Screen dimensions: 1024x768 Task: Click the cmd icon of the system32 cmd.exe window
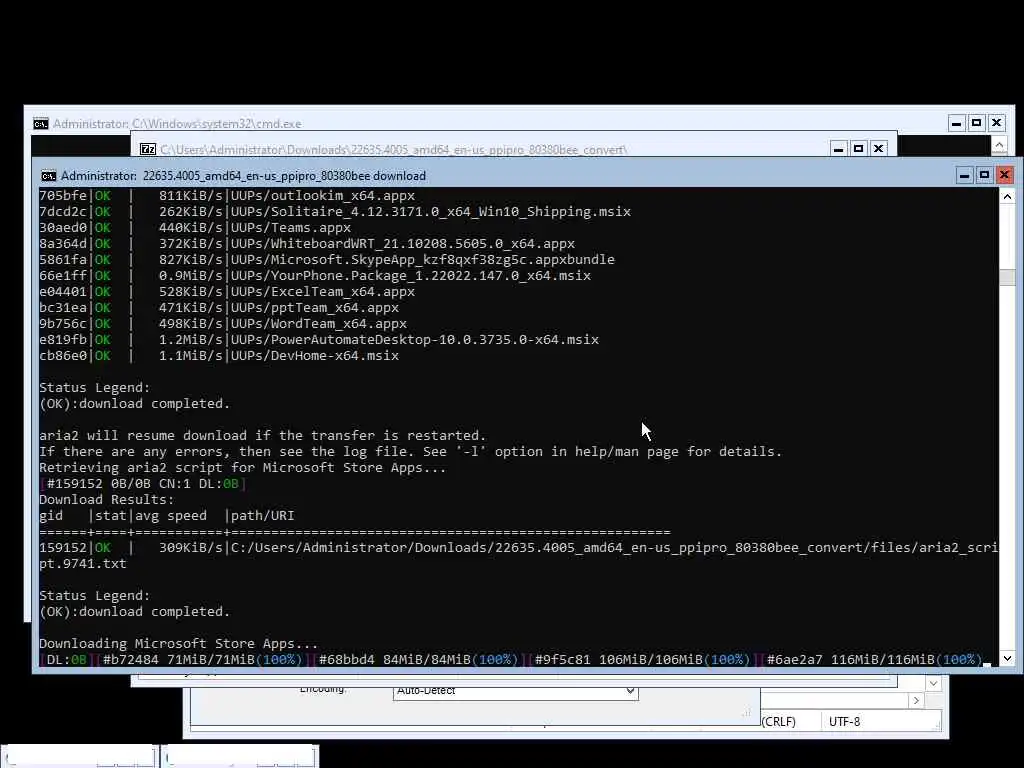pos(40,123)
